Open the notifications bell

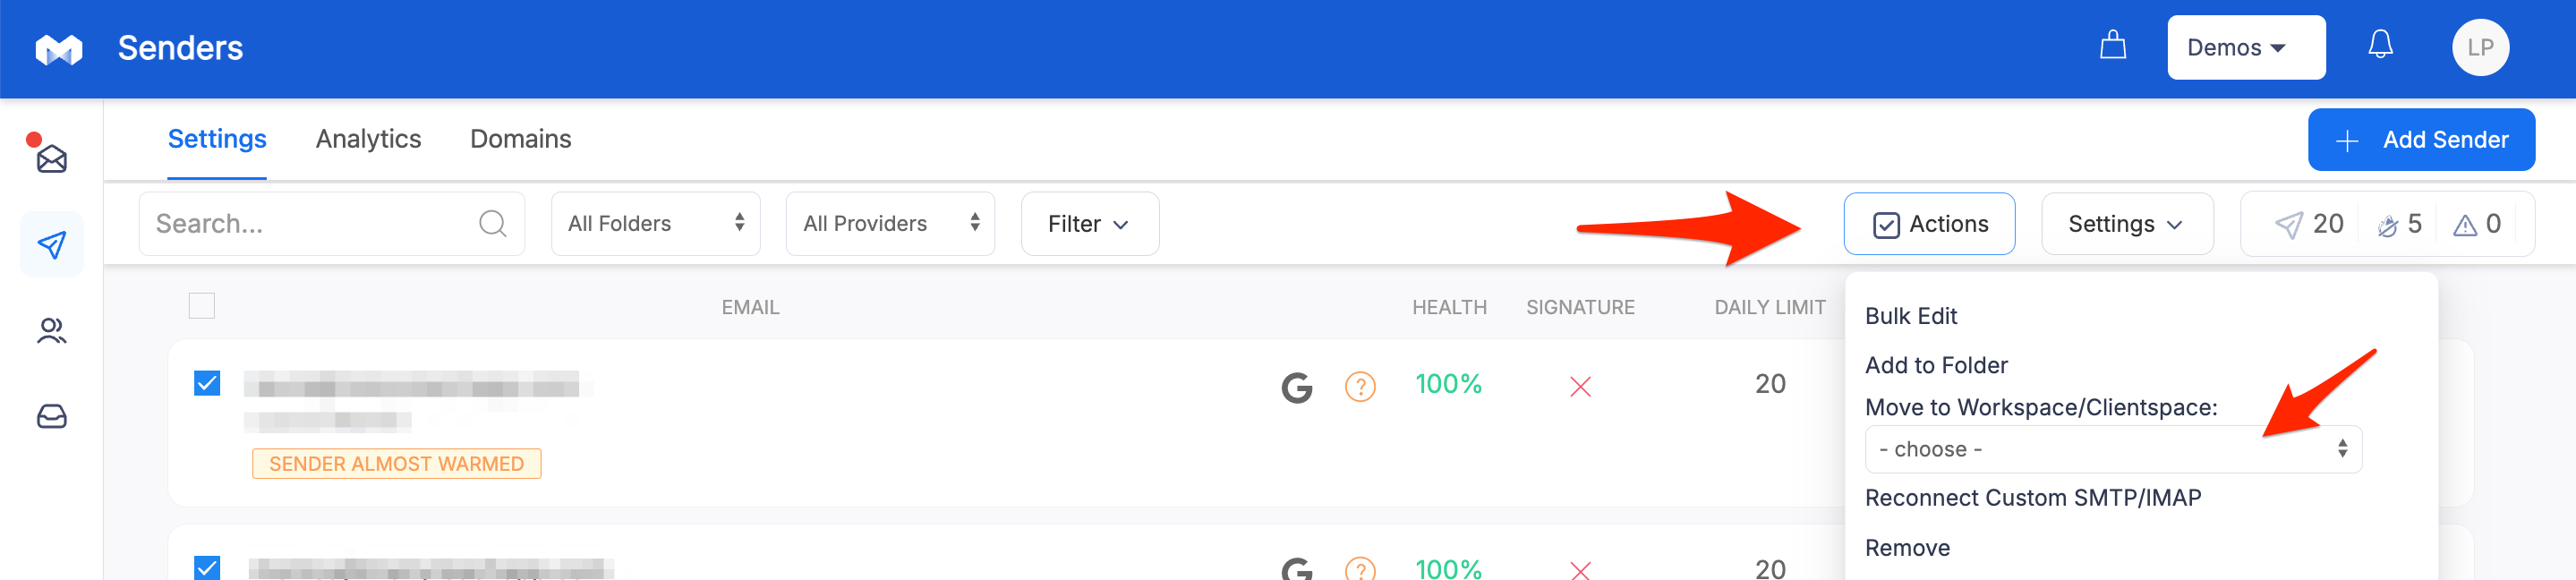click(2380, 46)
